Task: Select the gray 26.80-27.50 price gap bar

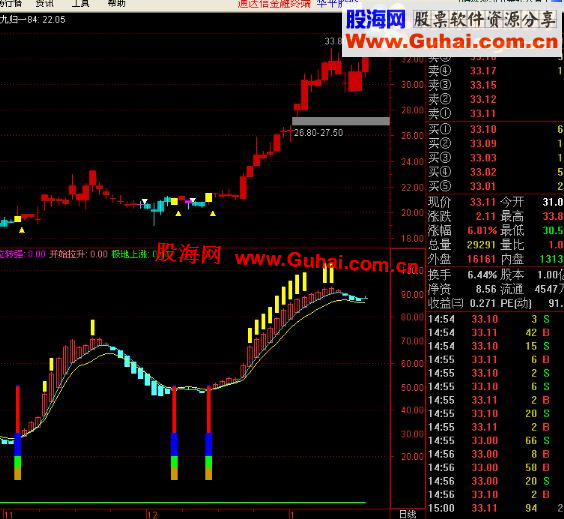Action: pos(341,121)
